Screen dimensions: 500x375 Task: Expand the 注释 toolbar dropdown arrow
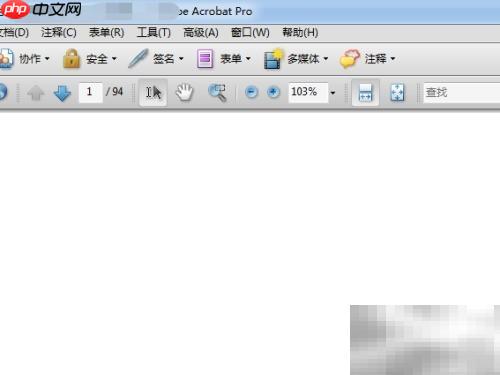[x=393, y=59]
